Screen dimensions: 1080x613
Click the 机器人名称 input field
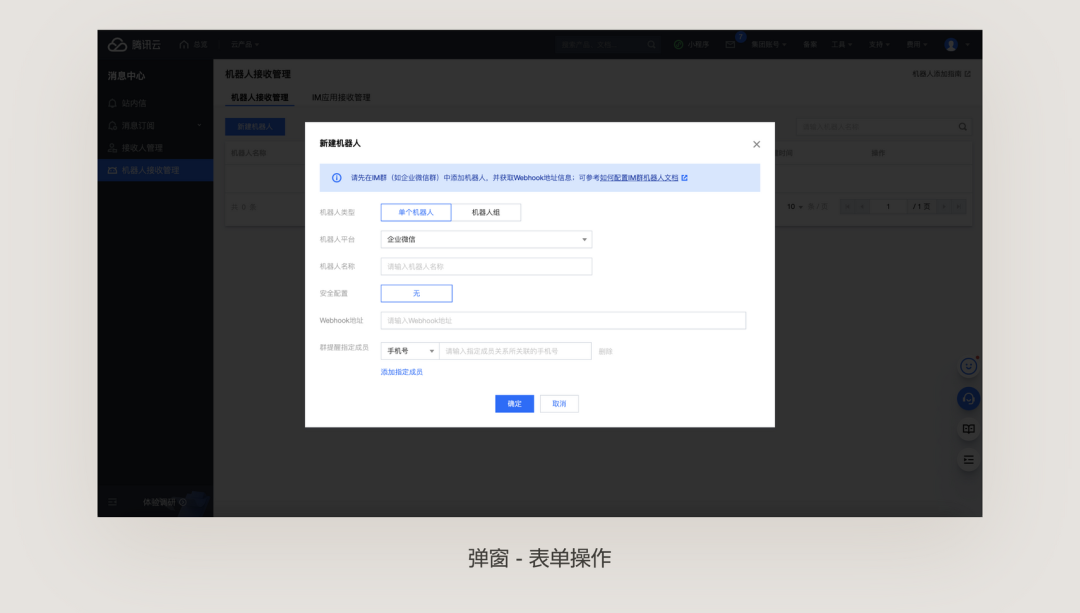486,267
